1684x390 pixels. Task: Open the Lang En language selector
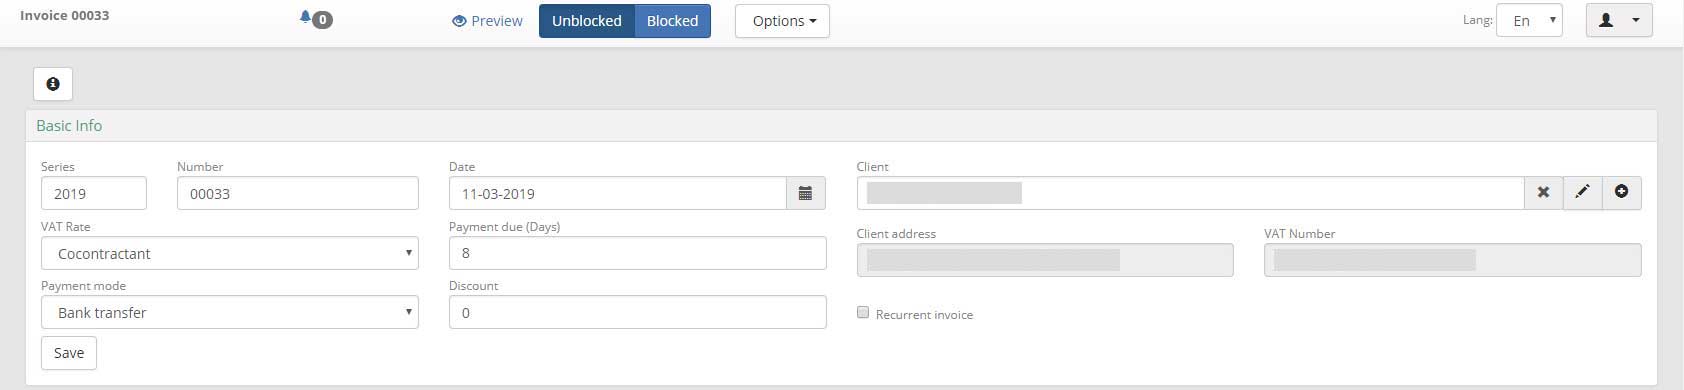pyautogui.click(x=1529, y=21)
